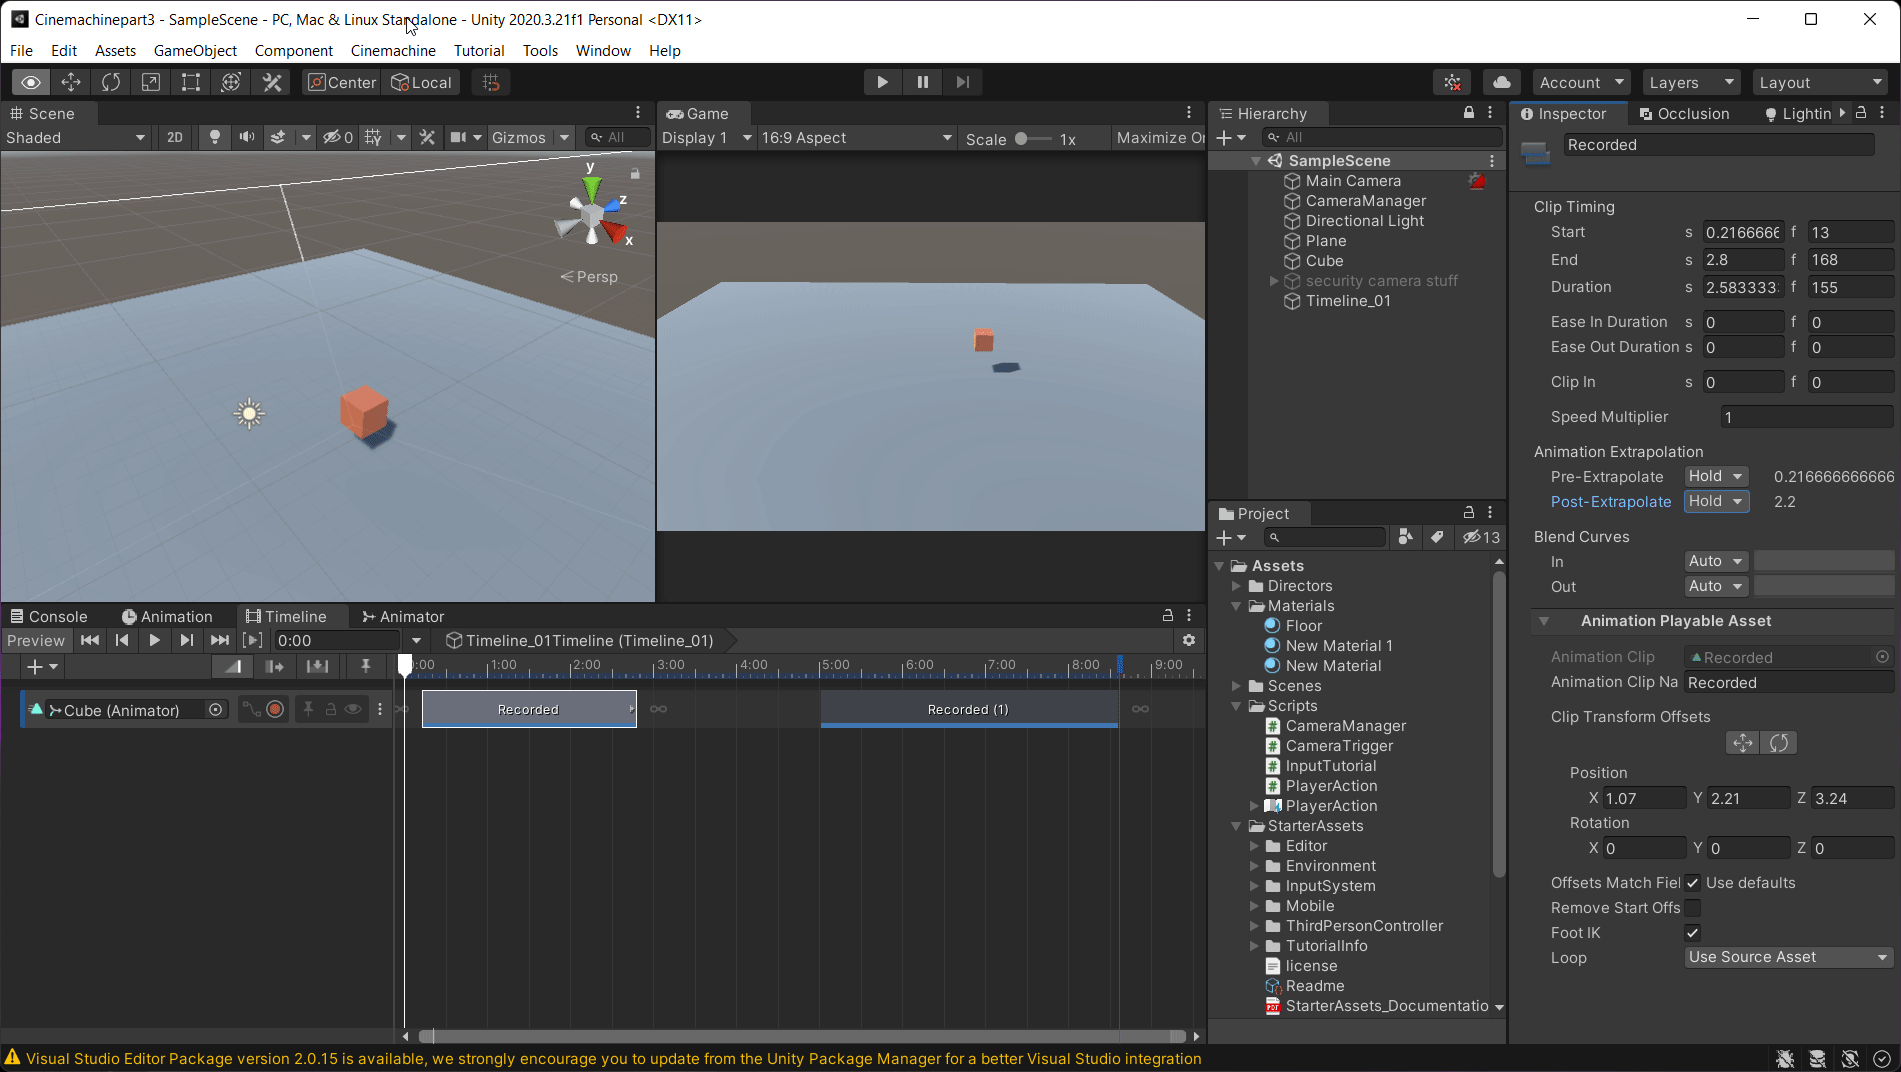This screenshot has width=1901, height=1072.
Task: Open the Cinemachine menu
Action: (x=392, y=50)
